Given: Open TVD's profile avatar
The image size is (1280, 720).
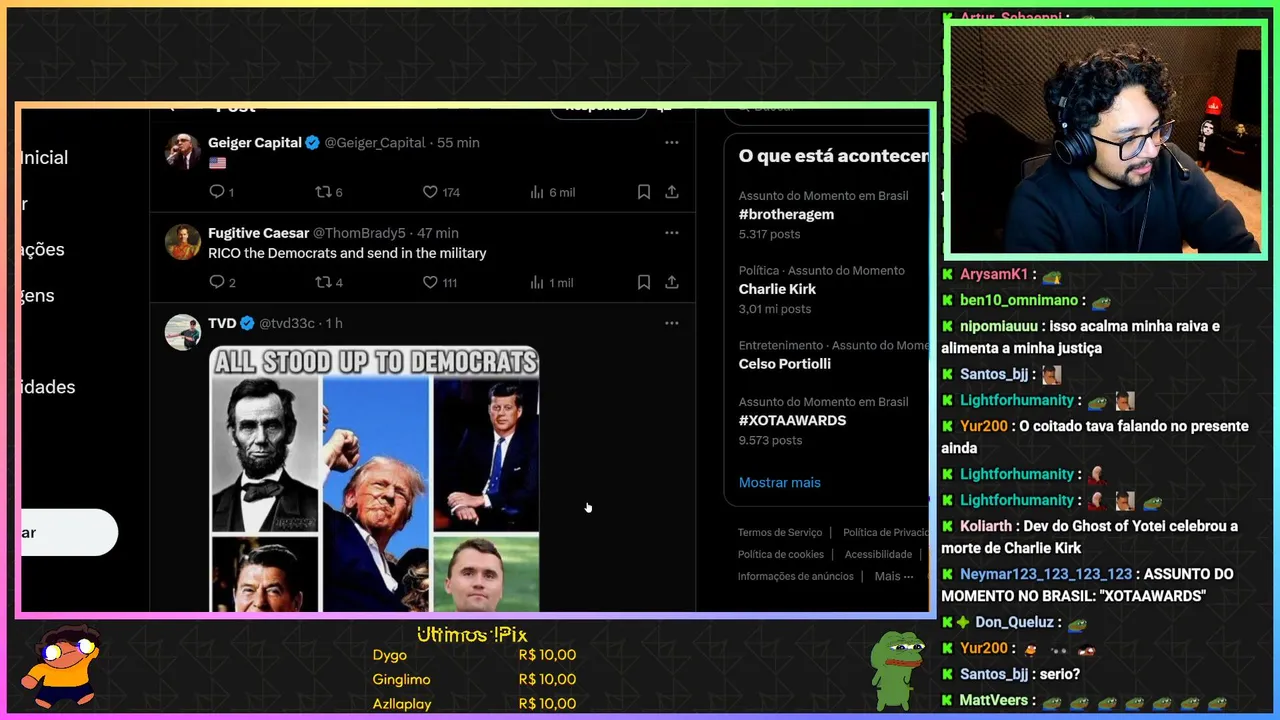Looking at the screenshot, I should coord(183,332).
